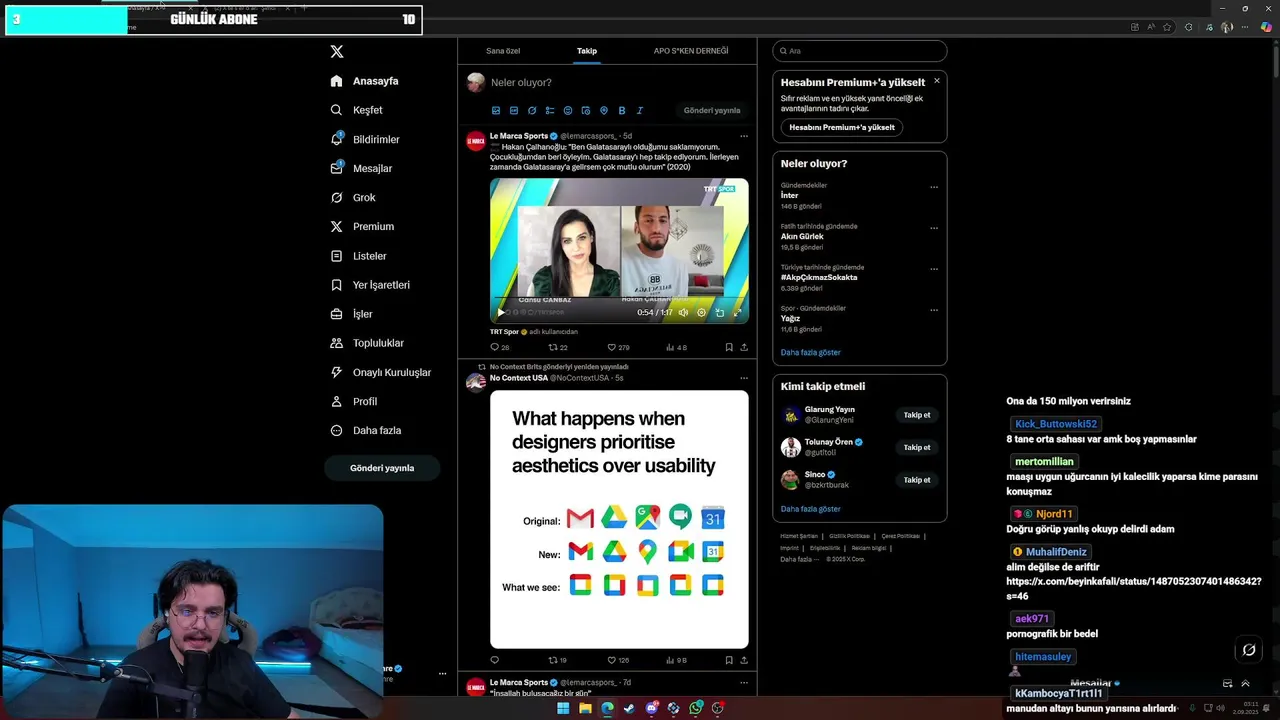This screenshot has width=1280, height=720.
Task: Open the X logo home link
Action: (x=337, y=51)
